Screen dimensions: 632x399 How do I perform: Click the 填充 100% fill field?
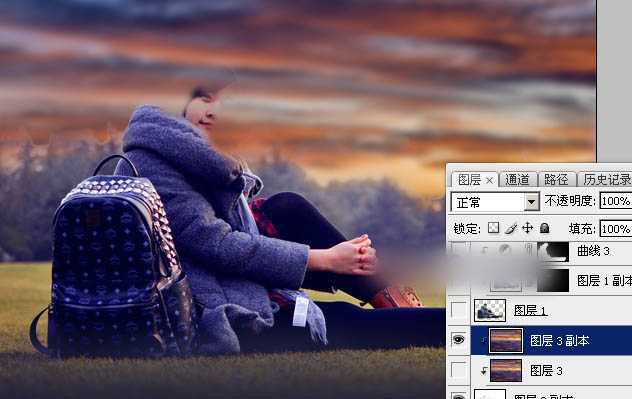coord(615,229)
